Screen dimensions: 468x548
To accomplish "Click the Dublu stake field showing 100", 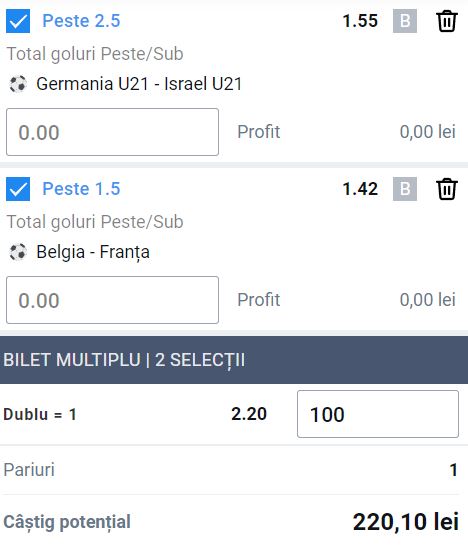I will 378,414.
